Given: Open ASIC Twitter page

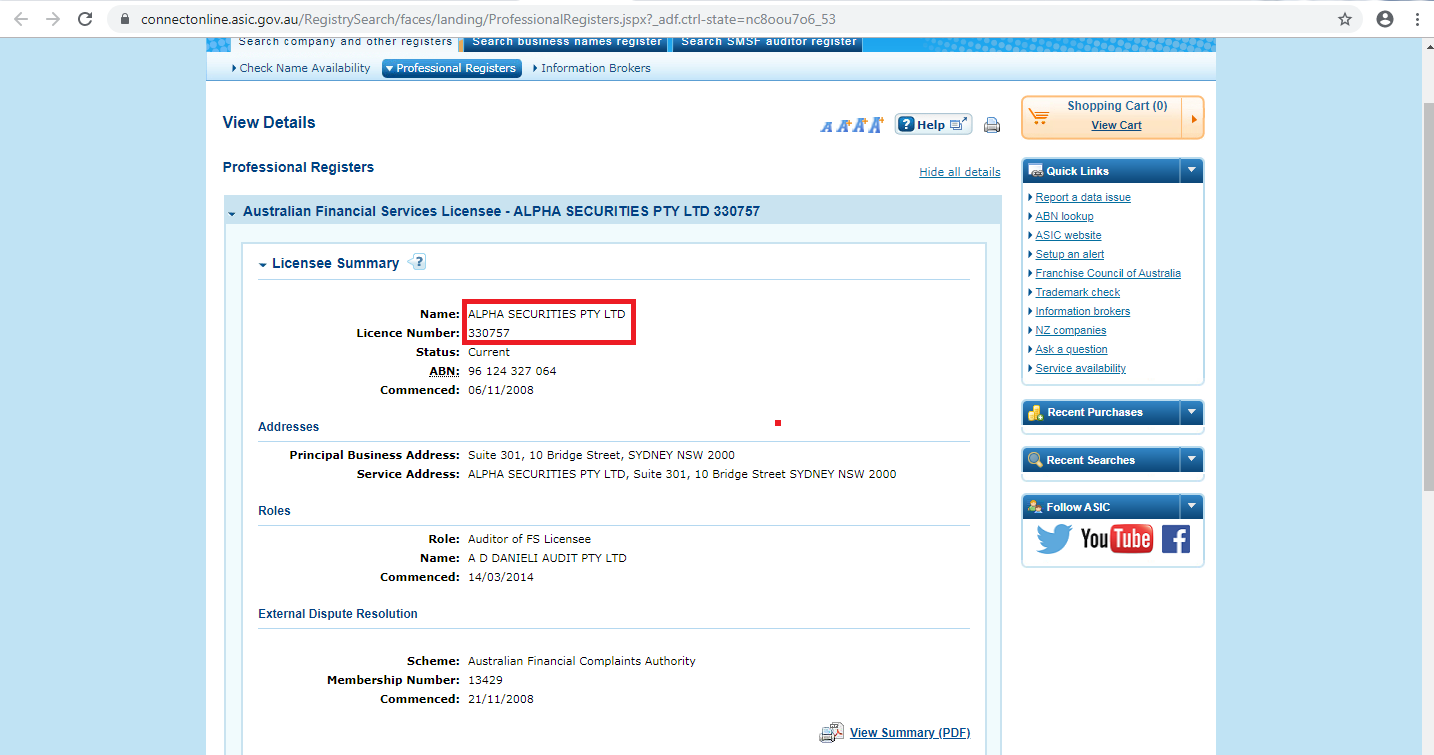Looking at the screenshot, I should pos(1054,539).
